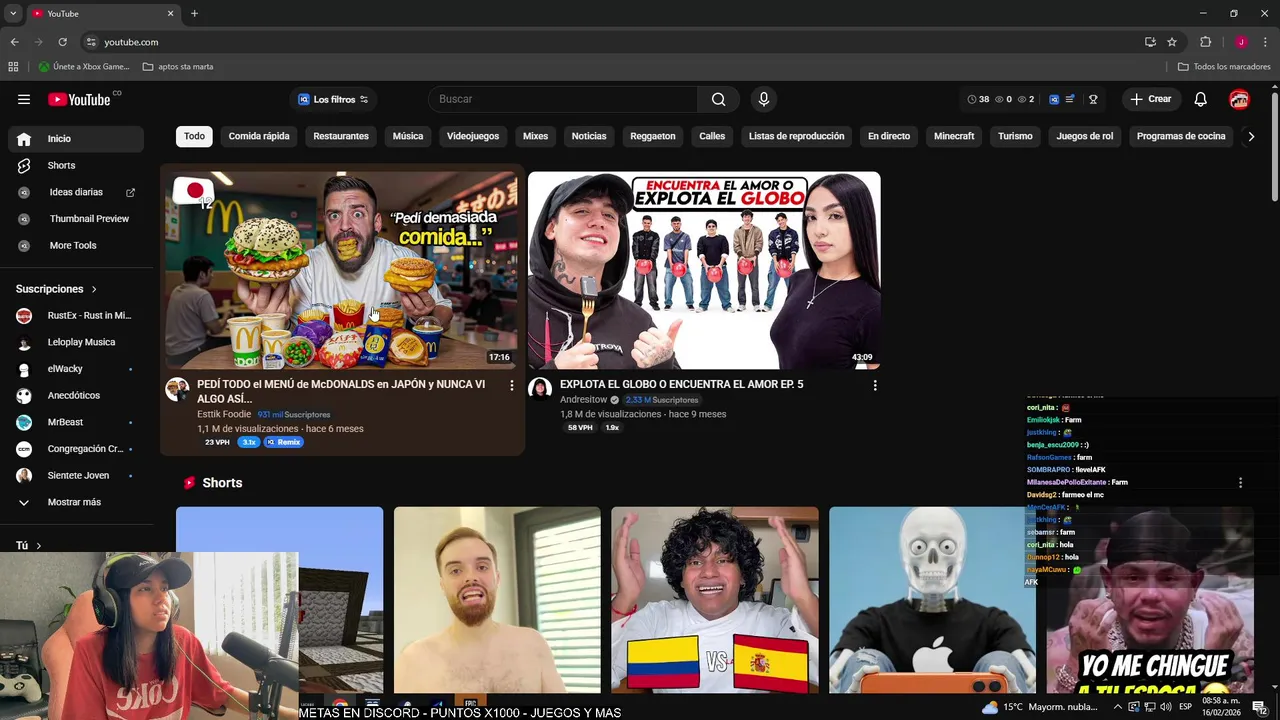This screenshot has height=720, width=1280.
Task: Open the Estik Foodie channel avatar
Action: point(177,390)
